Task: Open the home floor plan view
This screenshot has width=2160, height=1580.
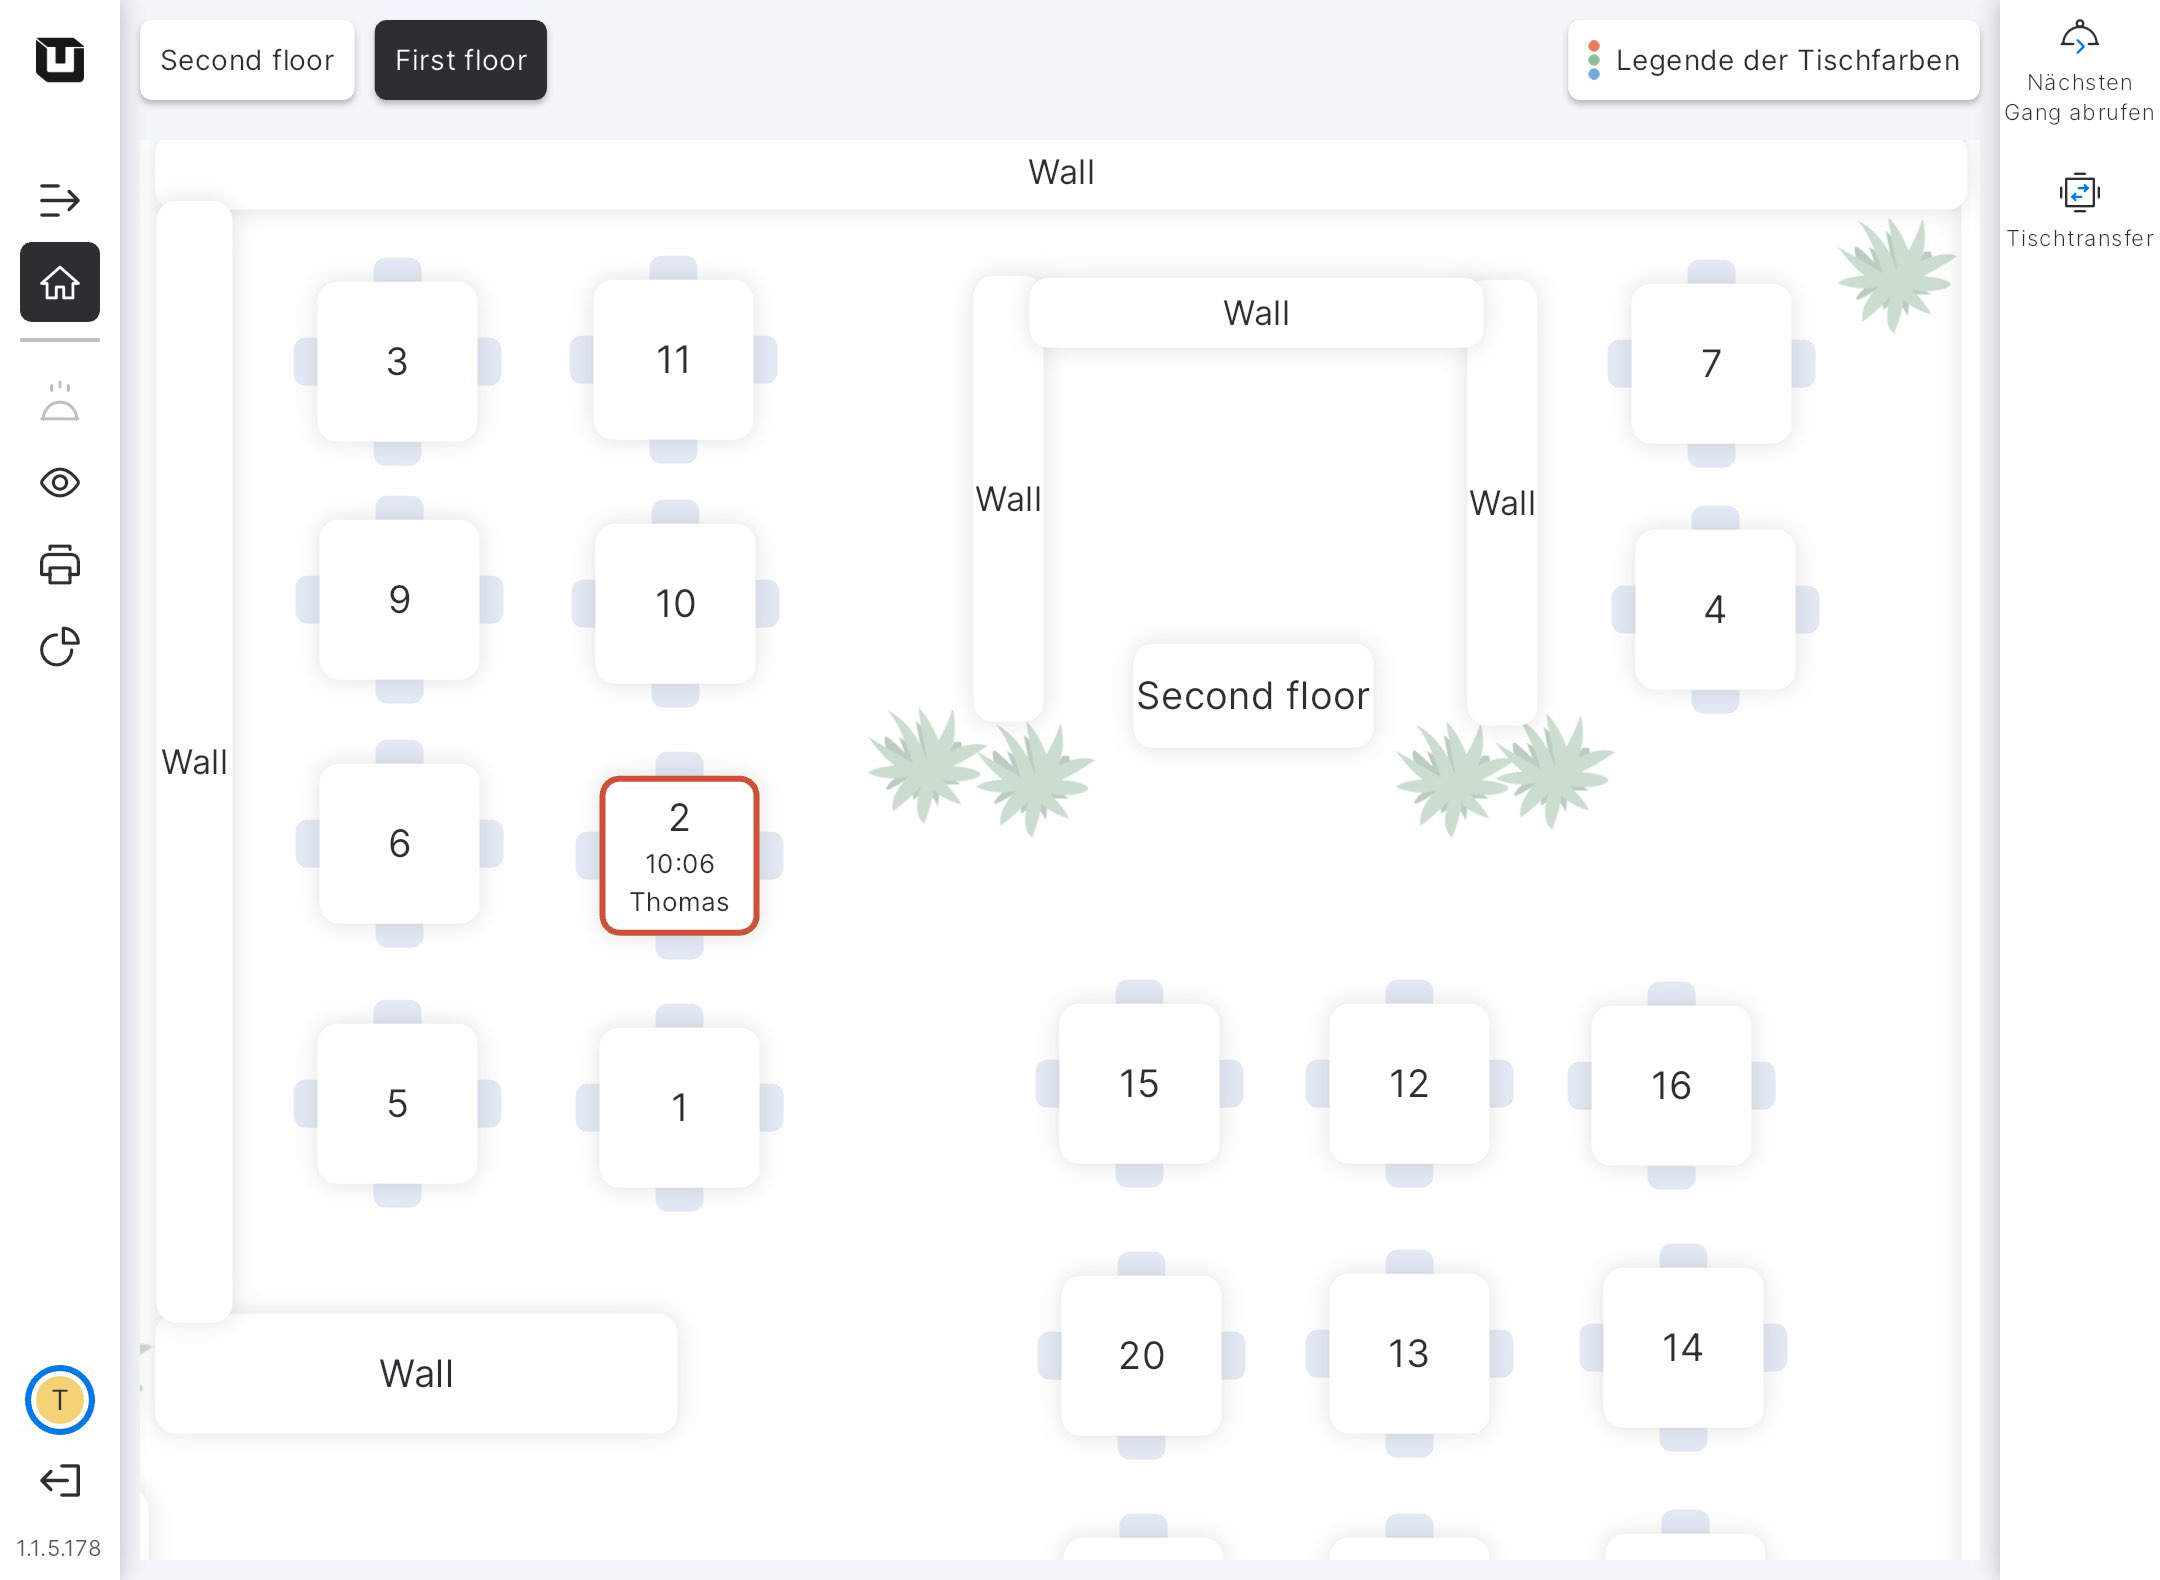Action: 60,283
